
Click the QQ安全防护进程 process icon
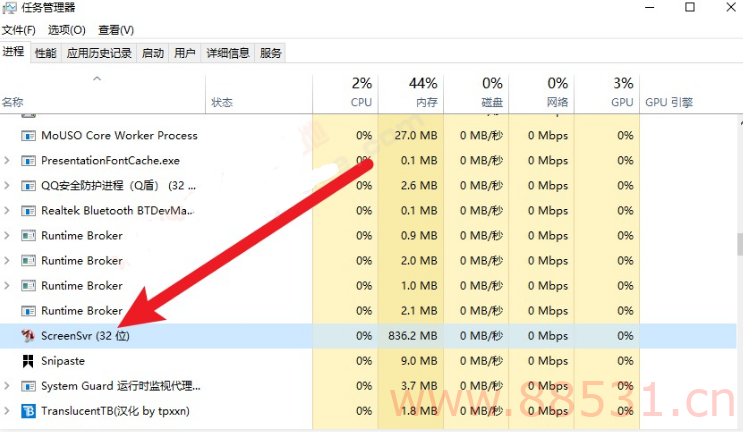(28, 186)
